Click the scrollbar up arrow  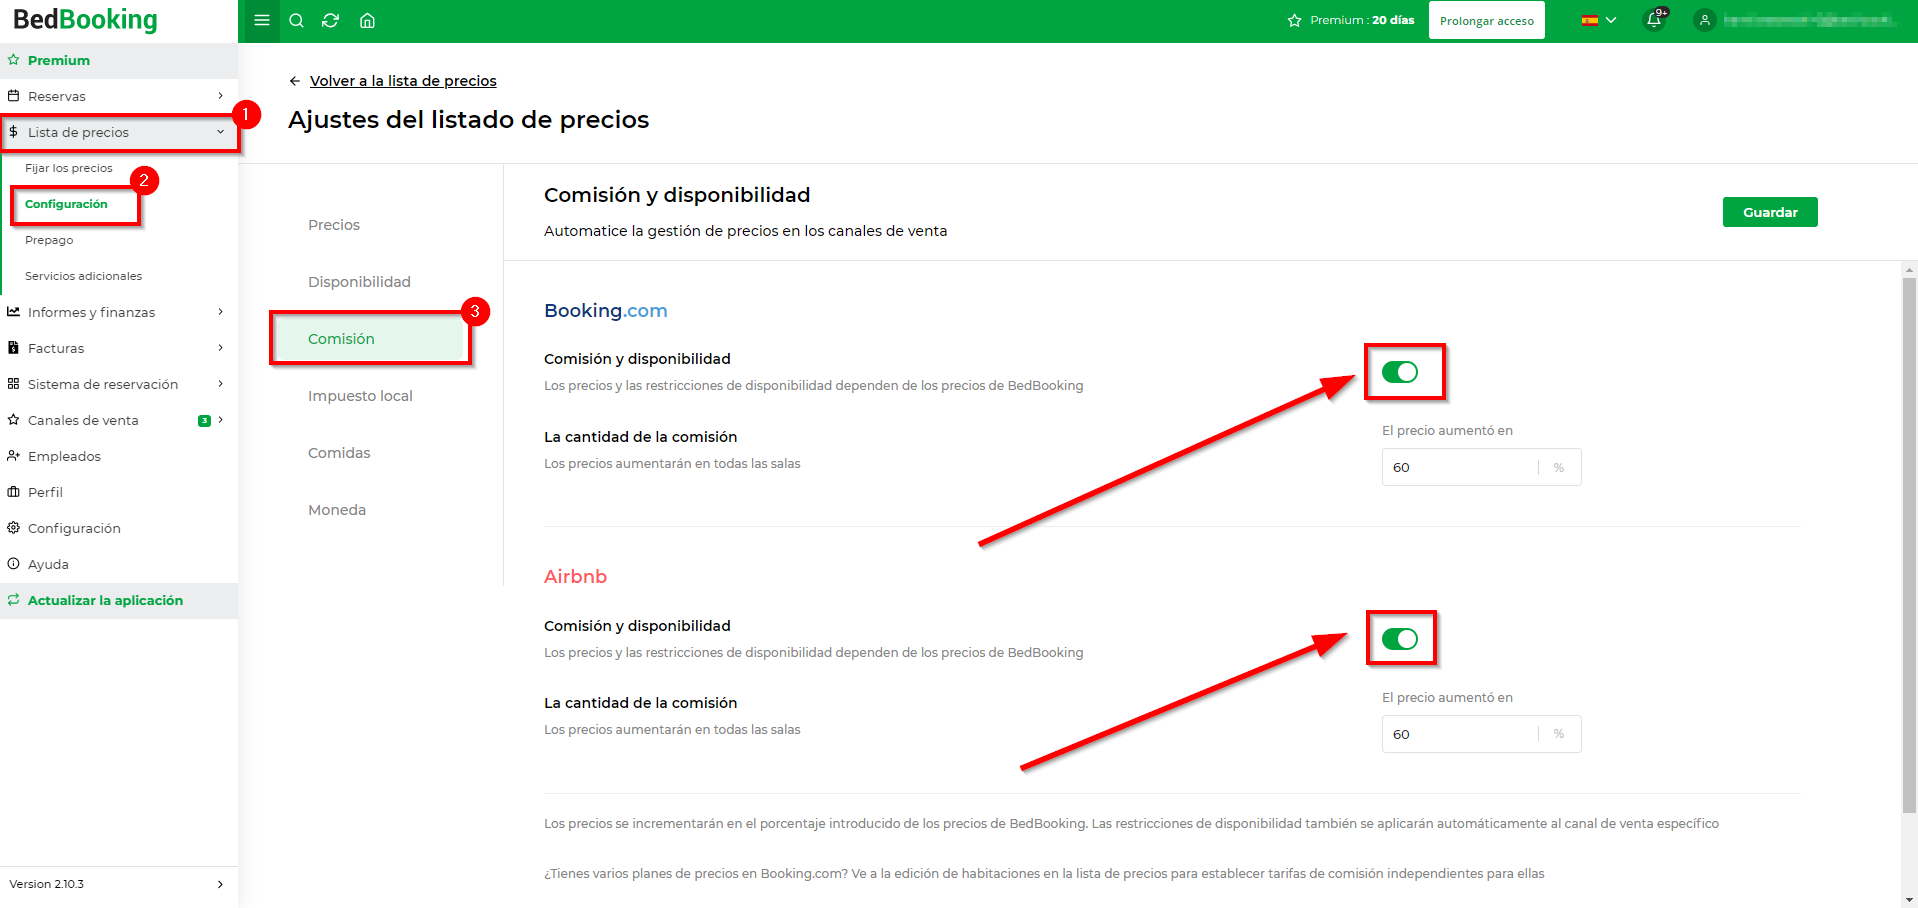point(1910,269)
